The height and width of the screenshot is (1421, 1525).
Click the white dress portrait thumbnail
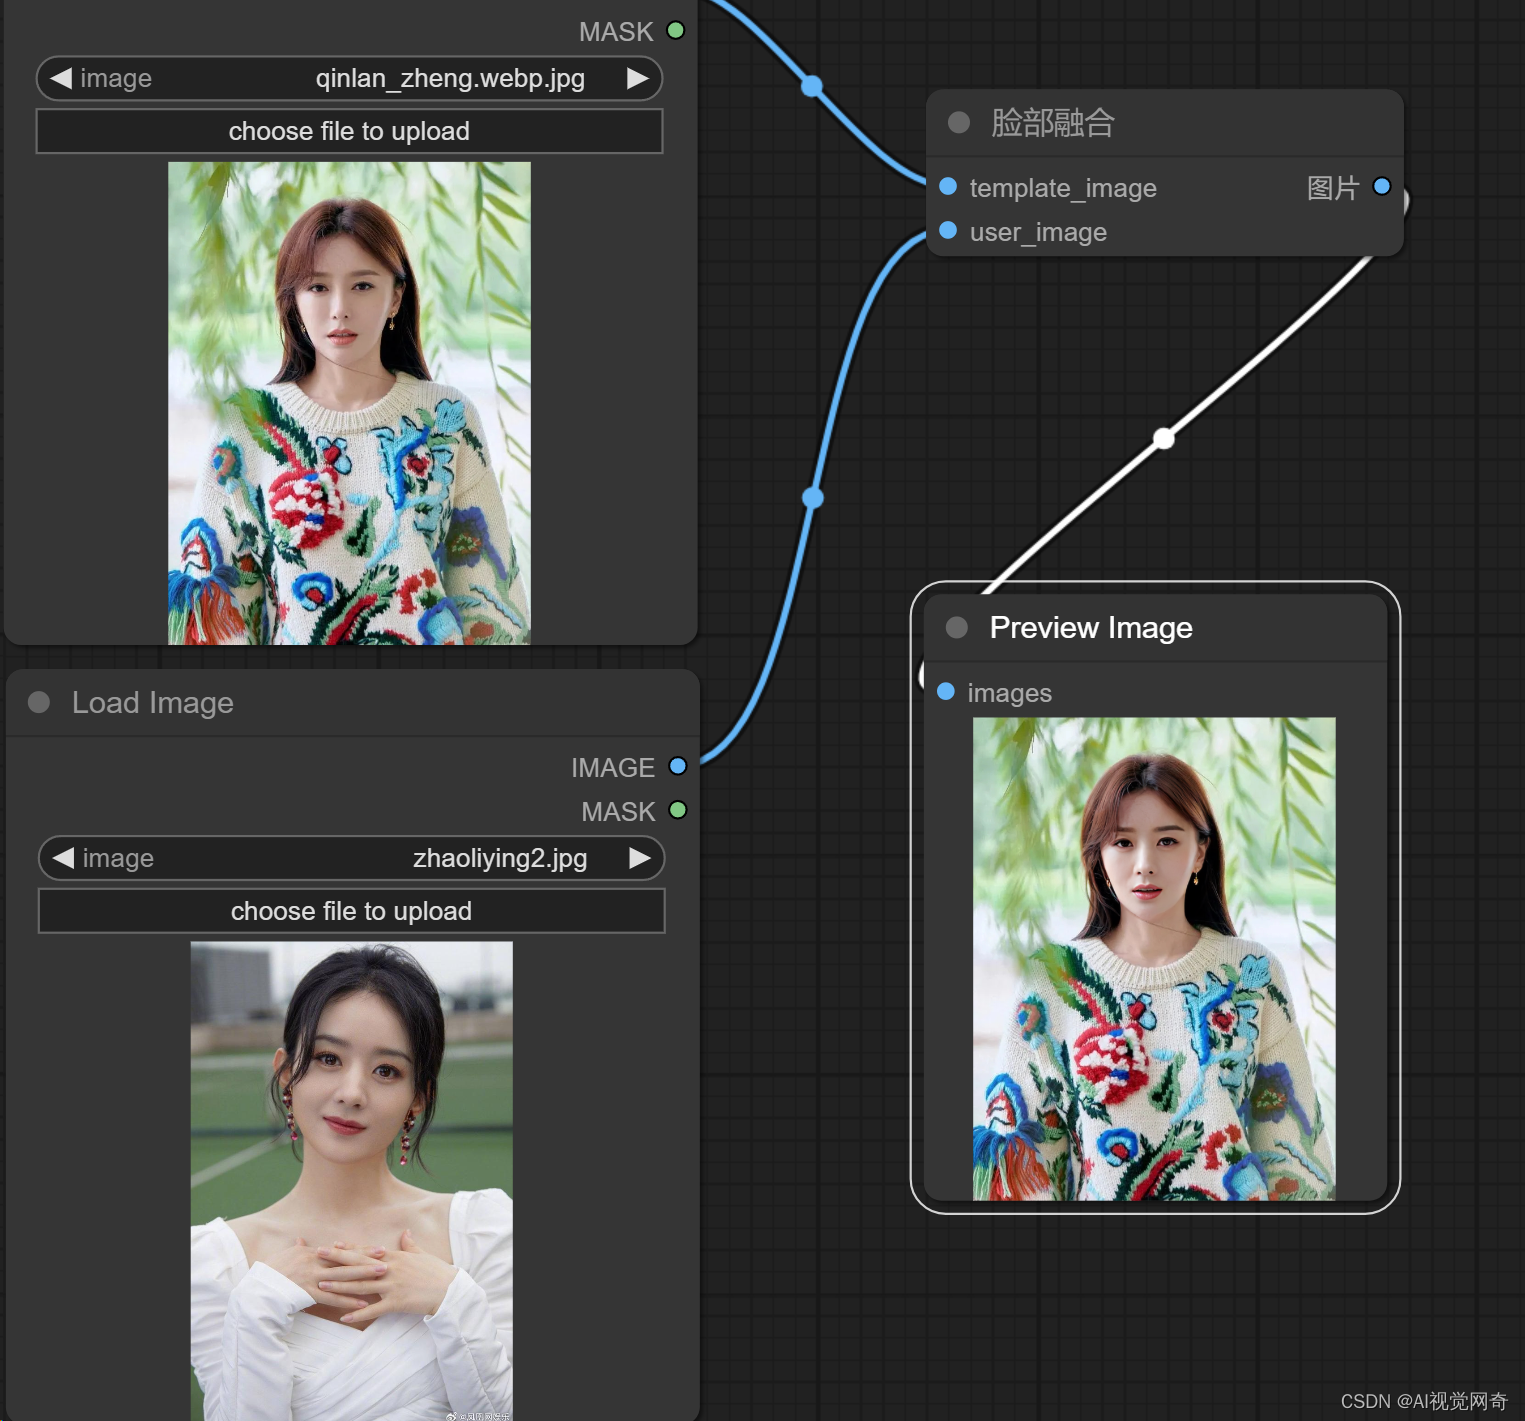point(352,1180)
